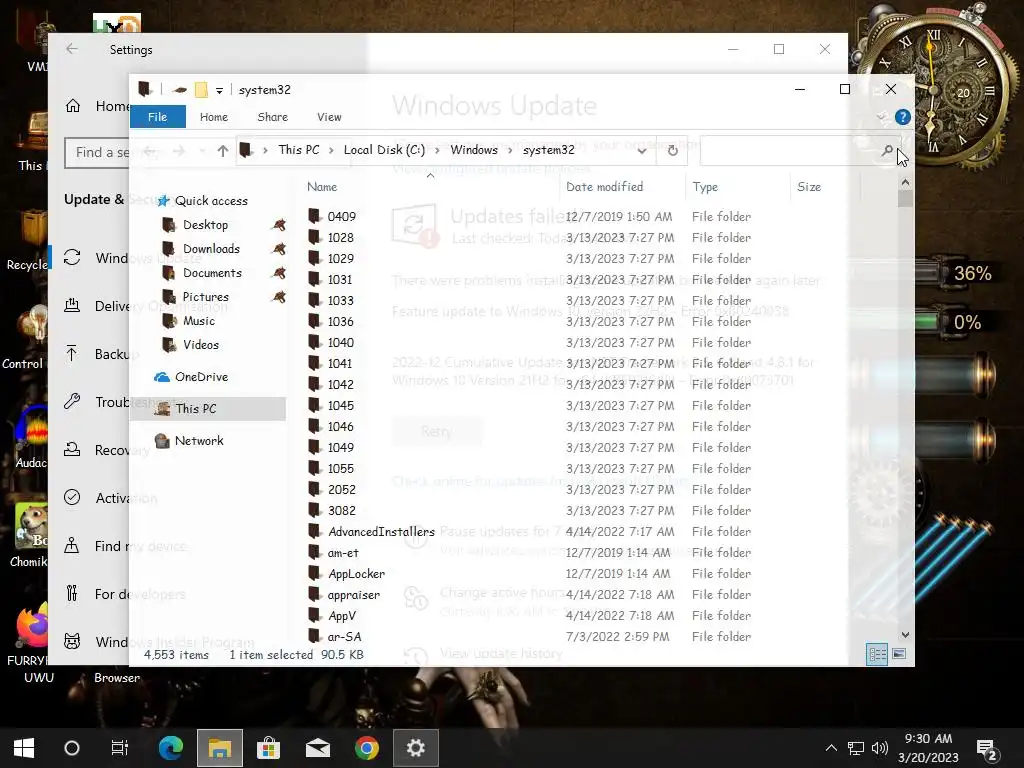
Task: Select Backup icon in Settings sidebar
Action: pyautogui.click(x=72, y=353)
